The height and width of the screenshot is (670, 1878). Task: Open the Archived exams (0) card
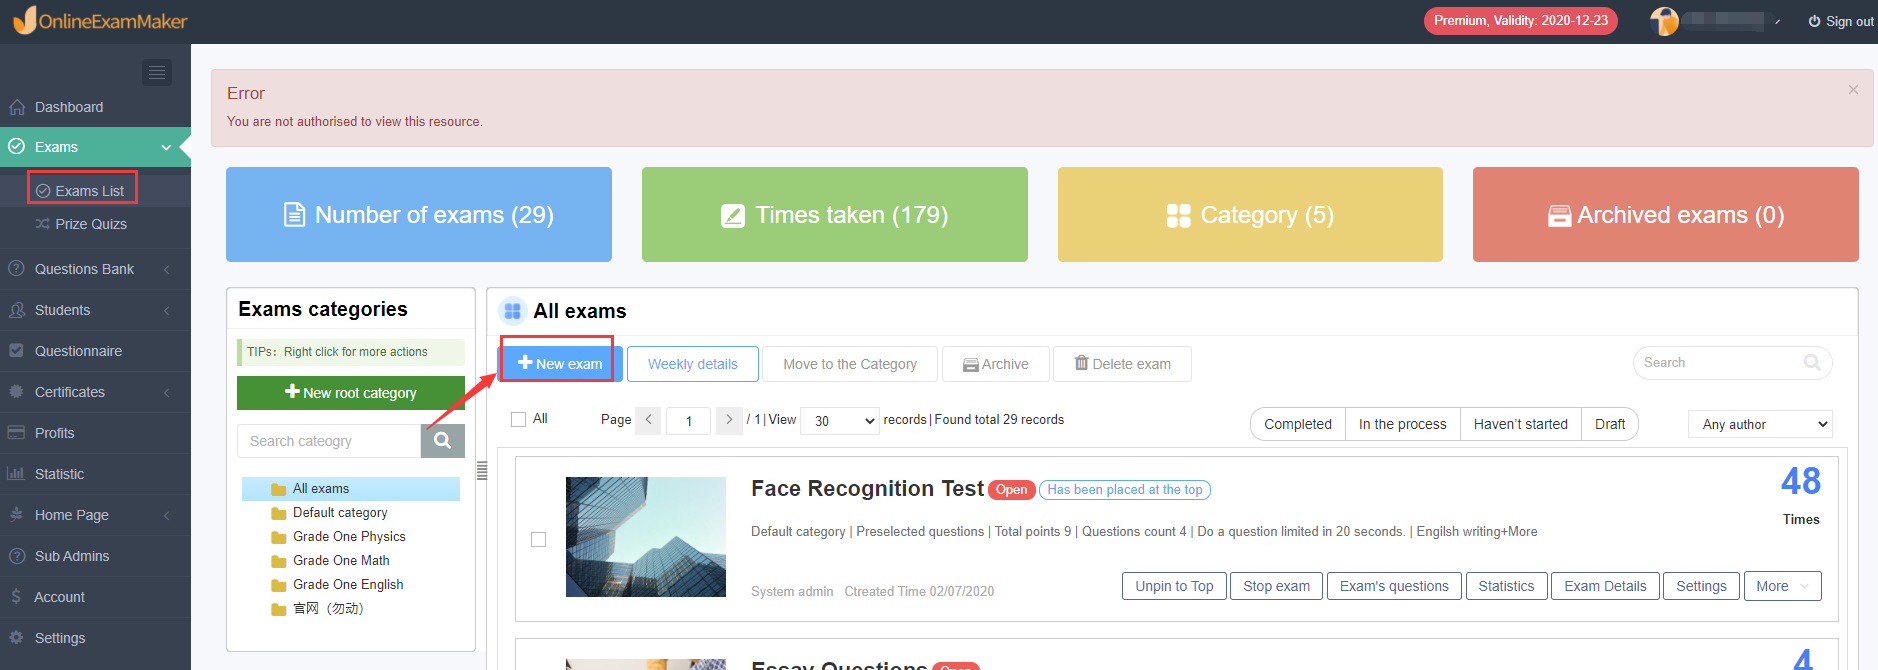pos(1666,215)
